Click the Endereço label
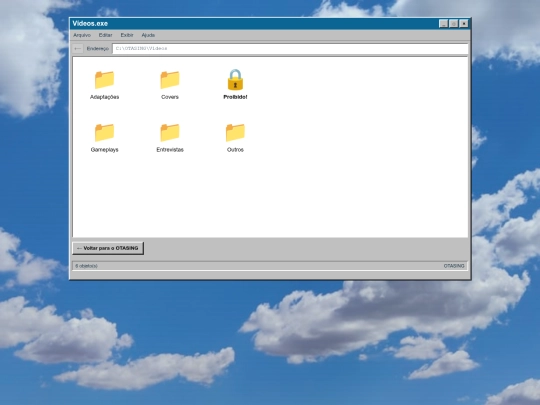Viewport: 540px width, 405px height. pyautogui.click(x=98, y=49)
